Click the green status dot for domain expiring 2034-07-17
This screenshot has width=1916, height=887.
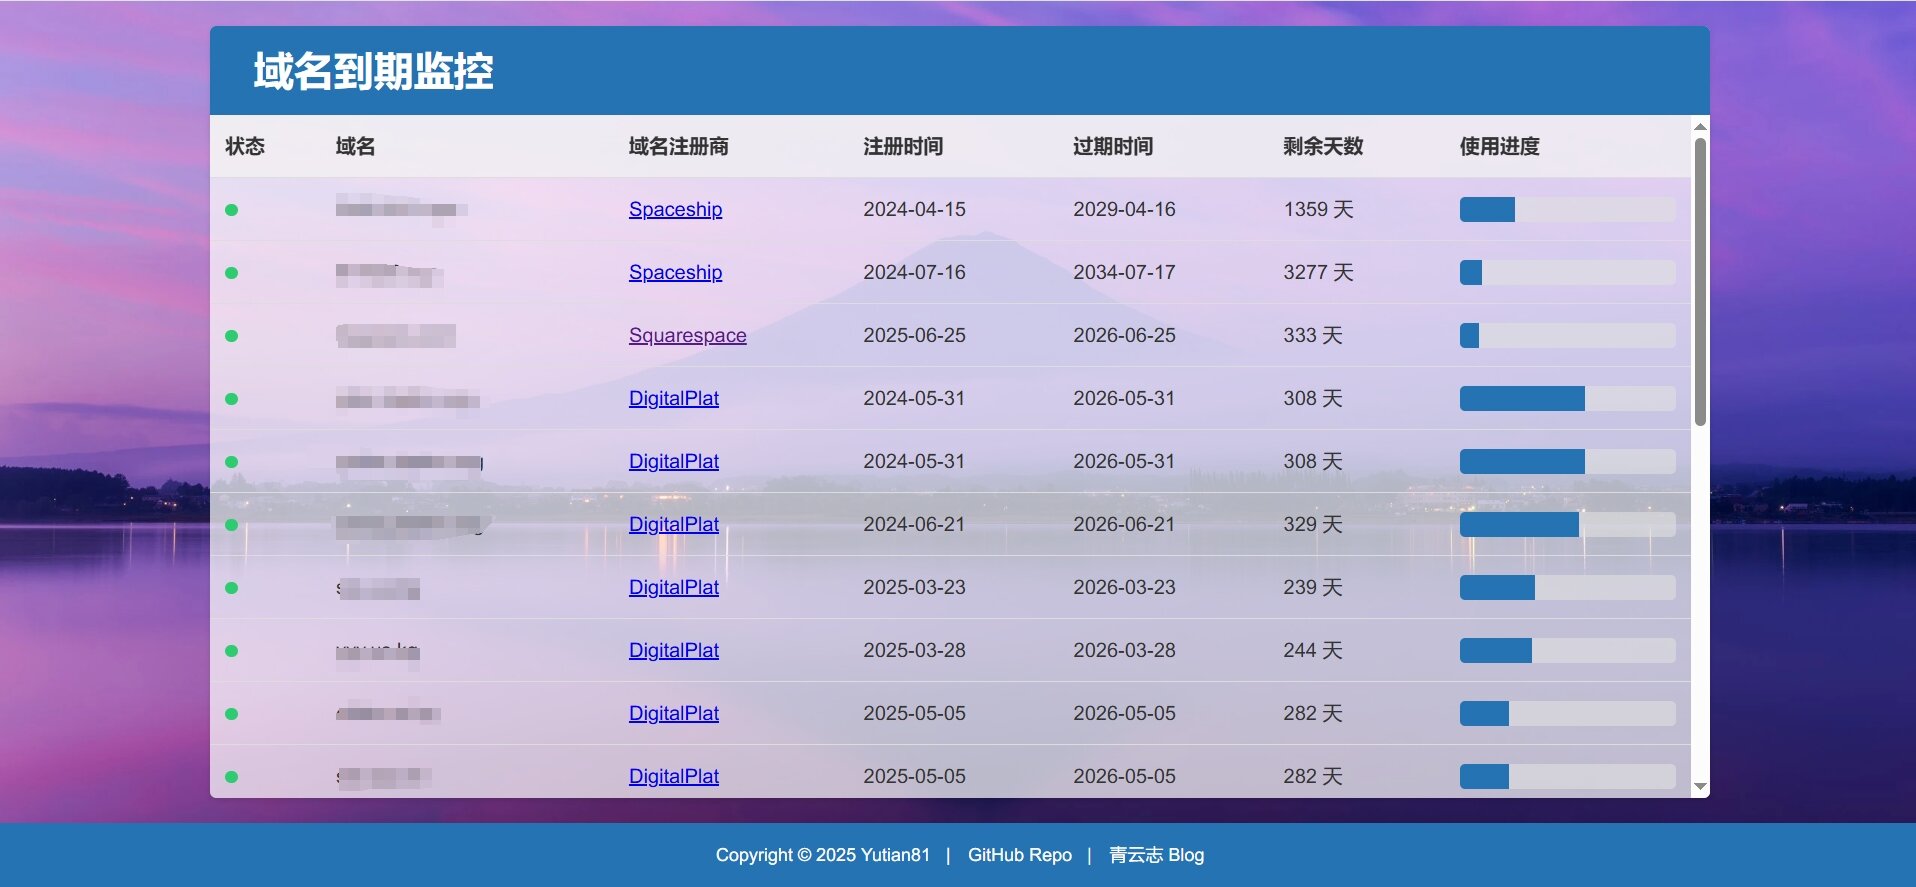point(231,273)
